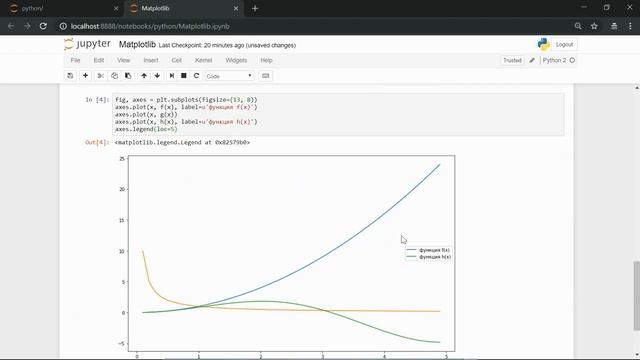Click the In [4] prompt label

97,100
